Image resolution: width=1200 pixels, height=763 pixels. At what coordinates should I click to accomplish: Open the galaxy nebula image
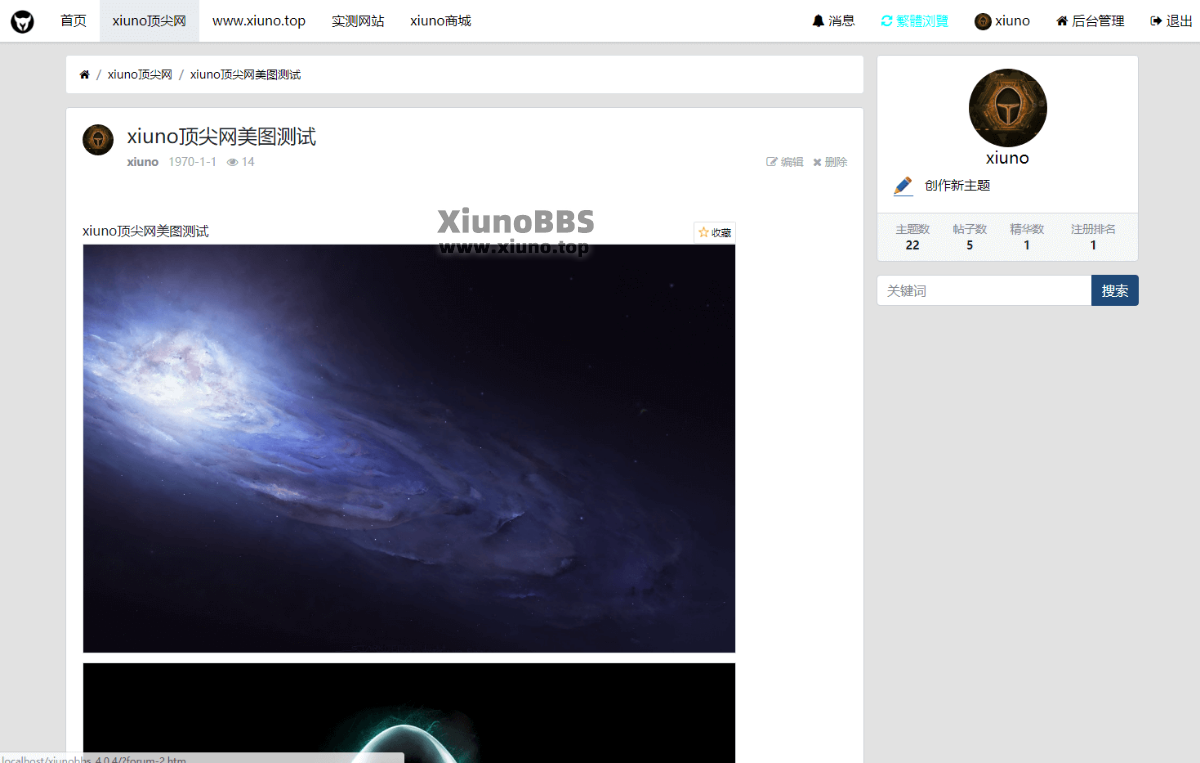(409, 448)
